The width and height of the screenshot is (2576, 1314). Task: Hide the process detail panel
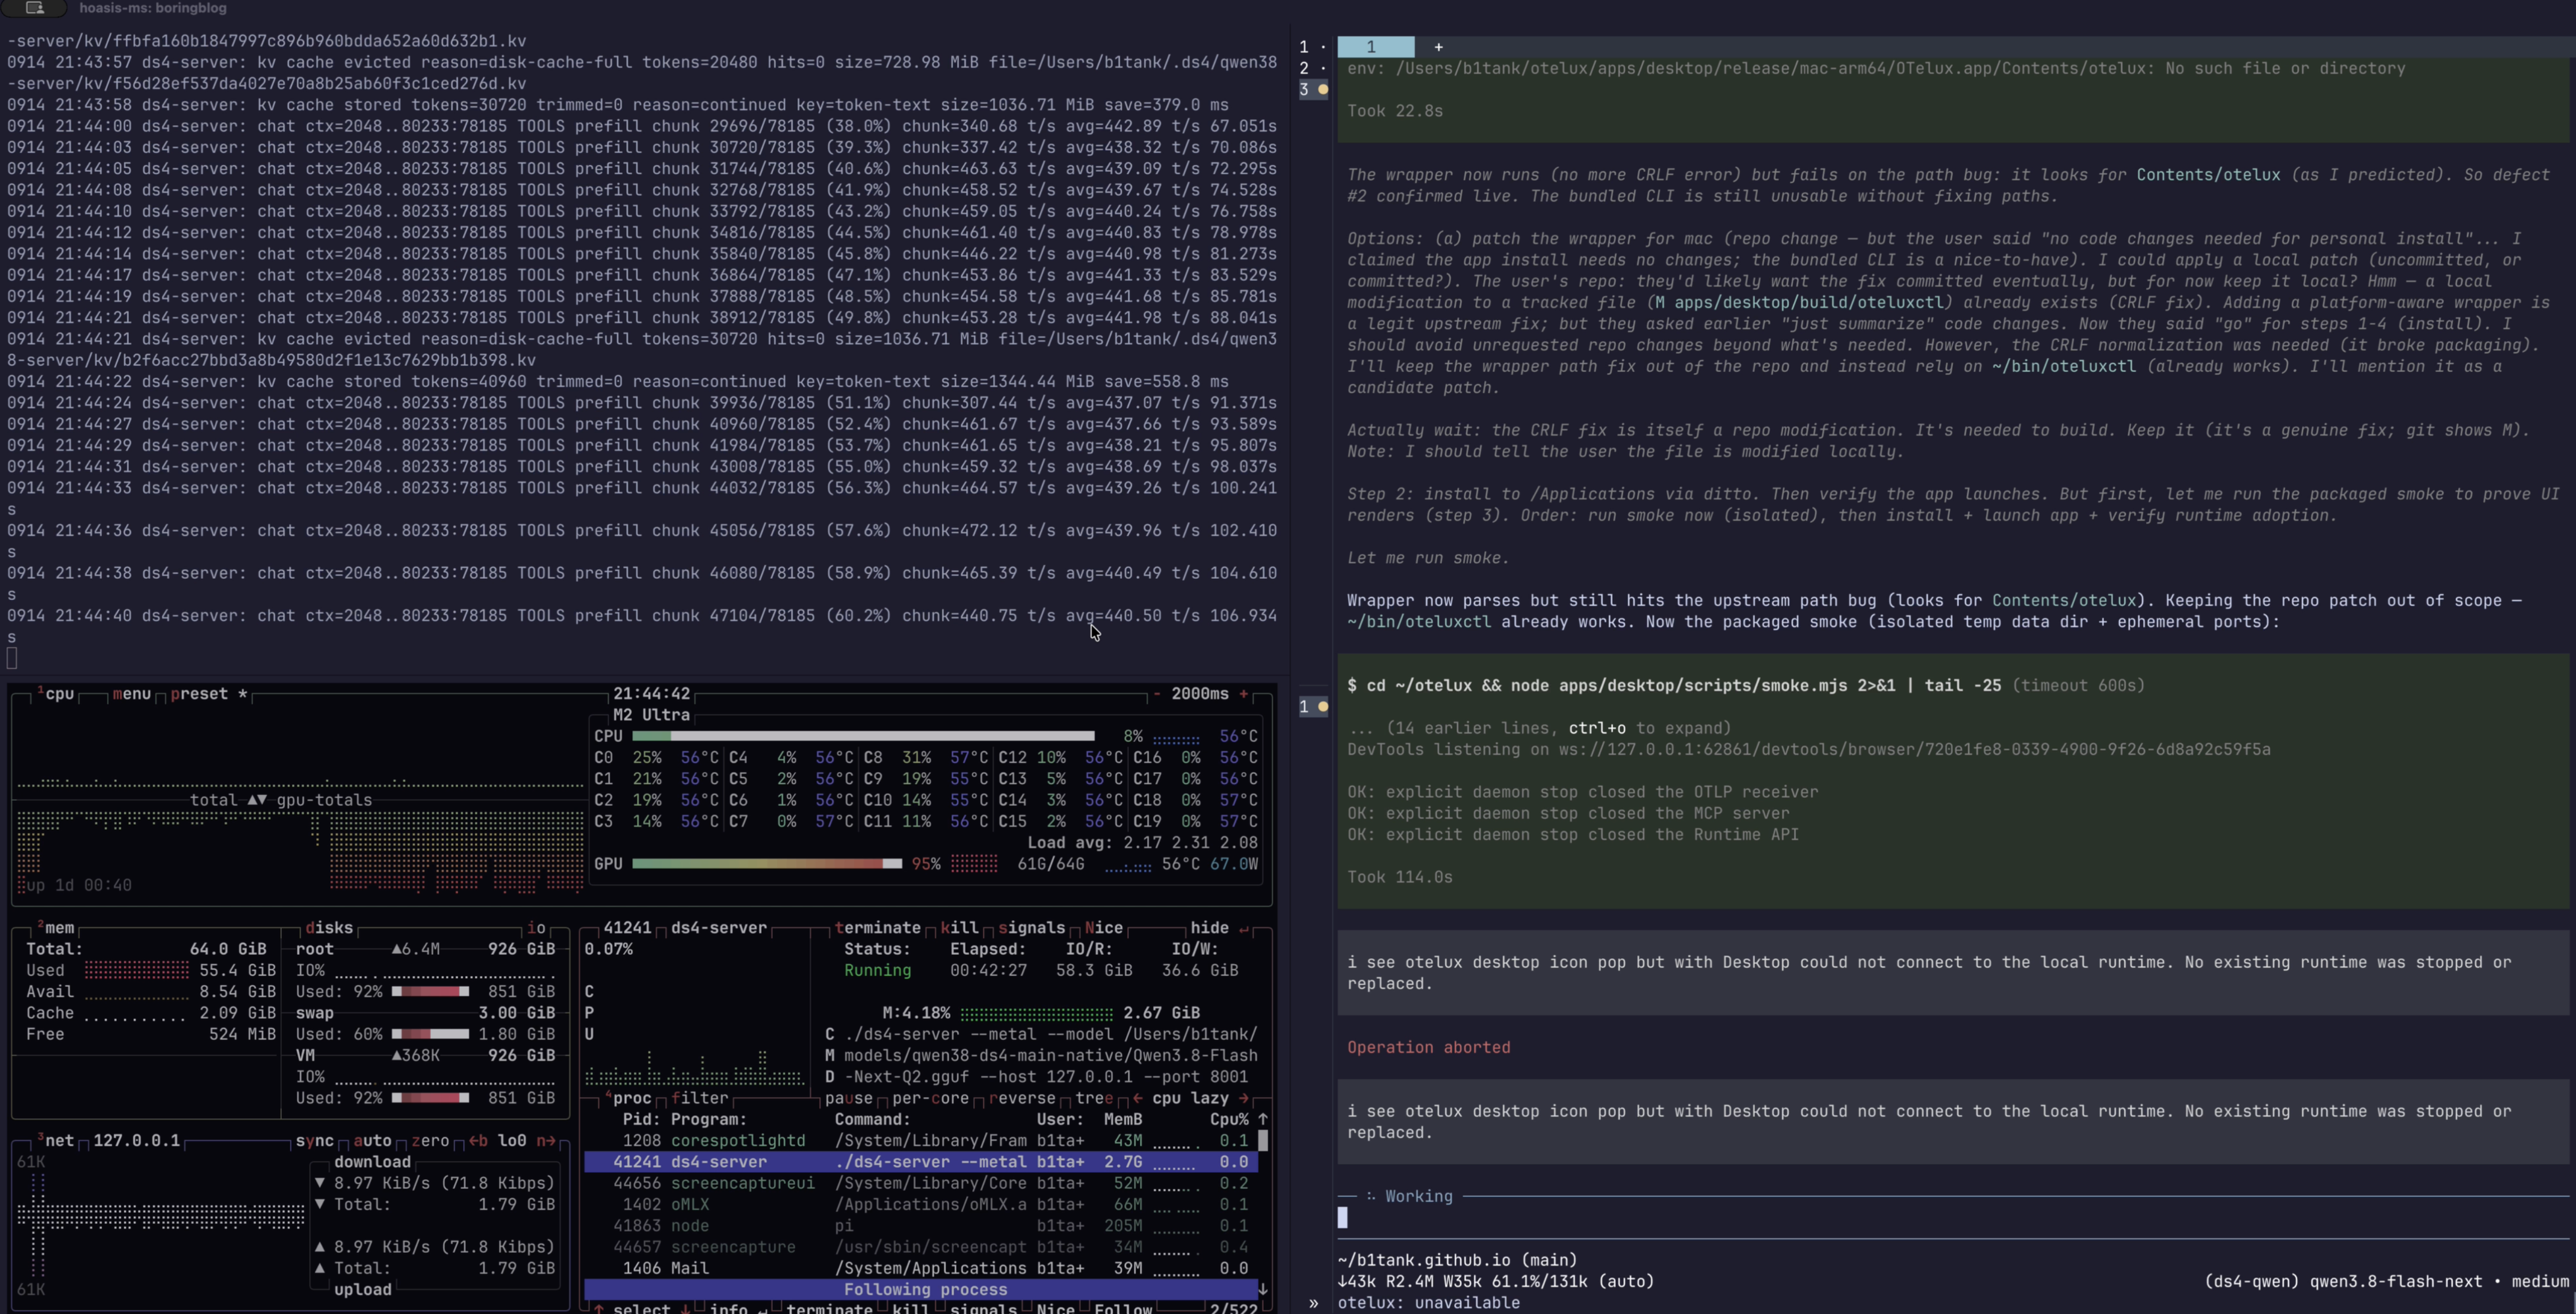[x=1209, y=928]
